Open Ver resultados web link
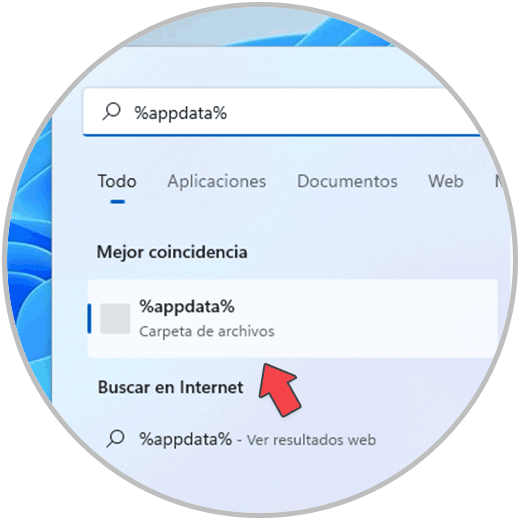This screenshot has width=520, height=520. pos(311,440)
